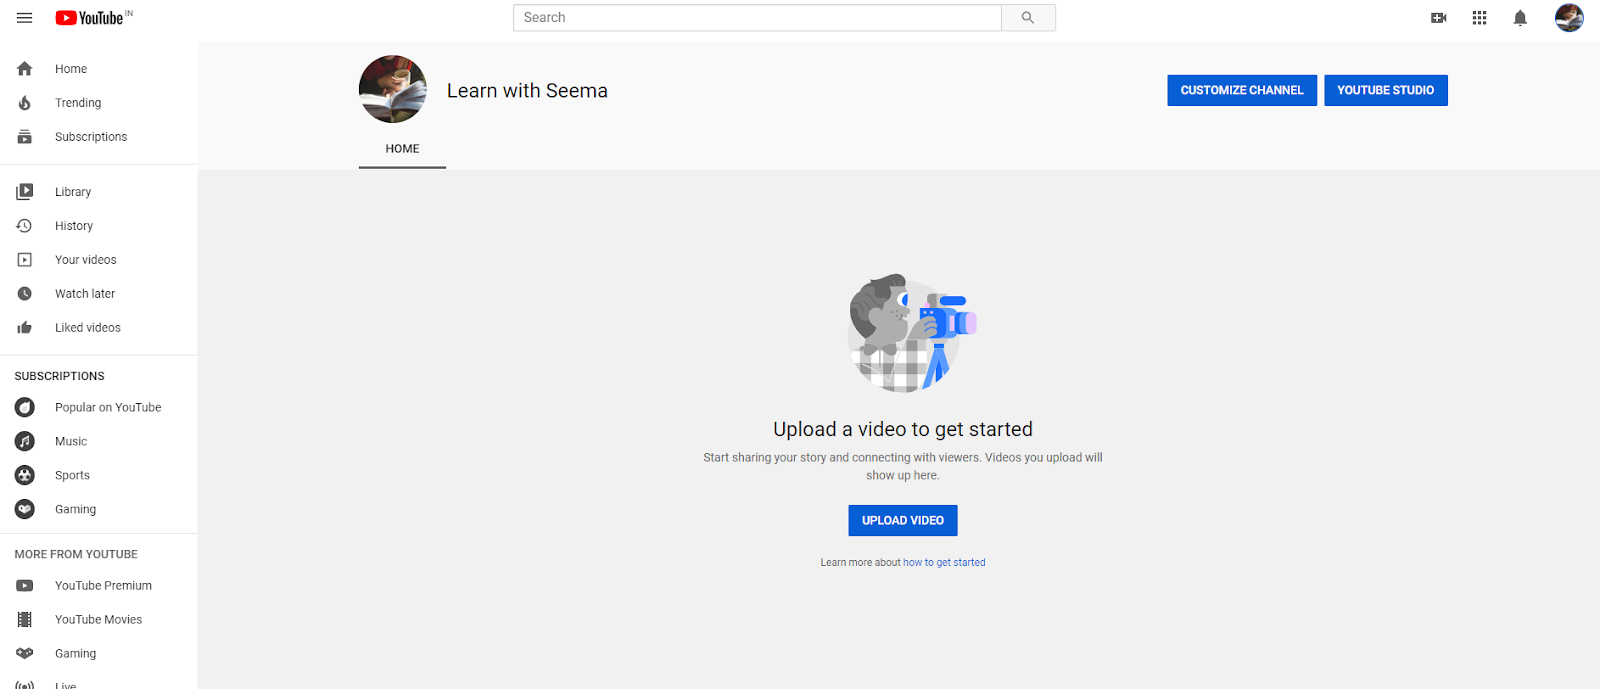Viewport: 1600px width, 689px height.
Task: Click into the Search input field
Action: pyautogui.click(x=757, y=18)
